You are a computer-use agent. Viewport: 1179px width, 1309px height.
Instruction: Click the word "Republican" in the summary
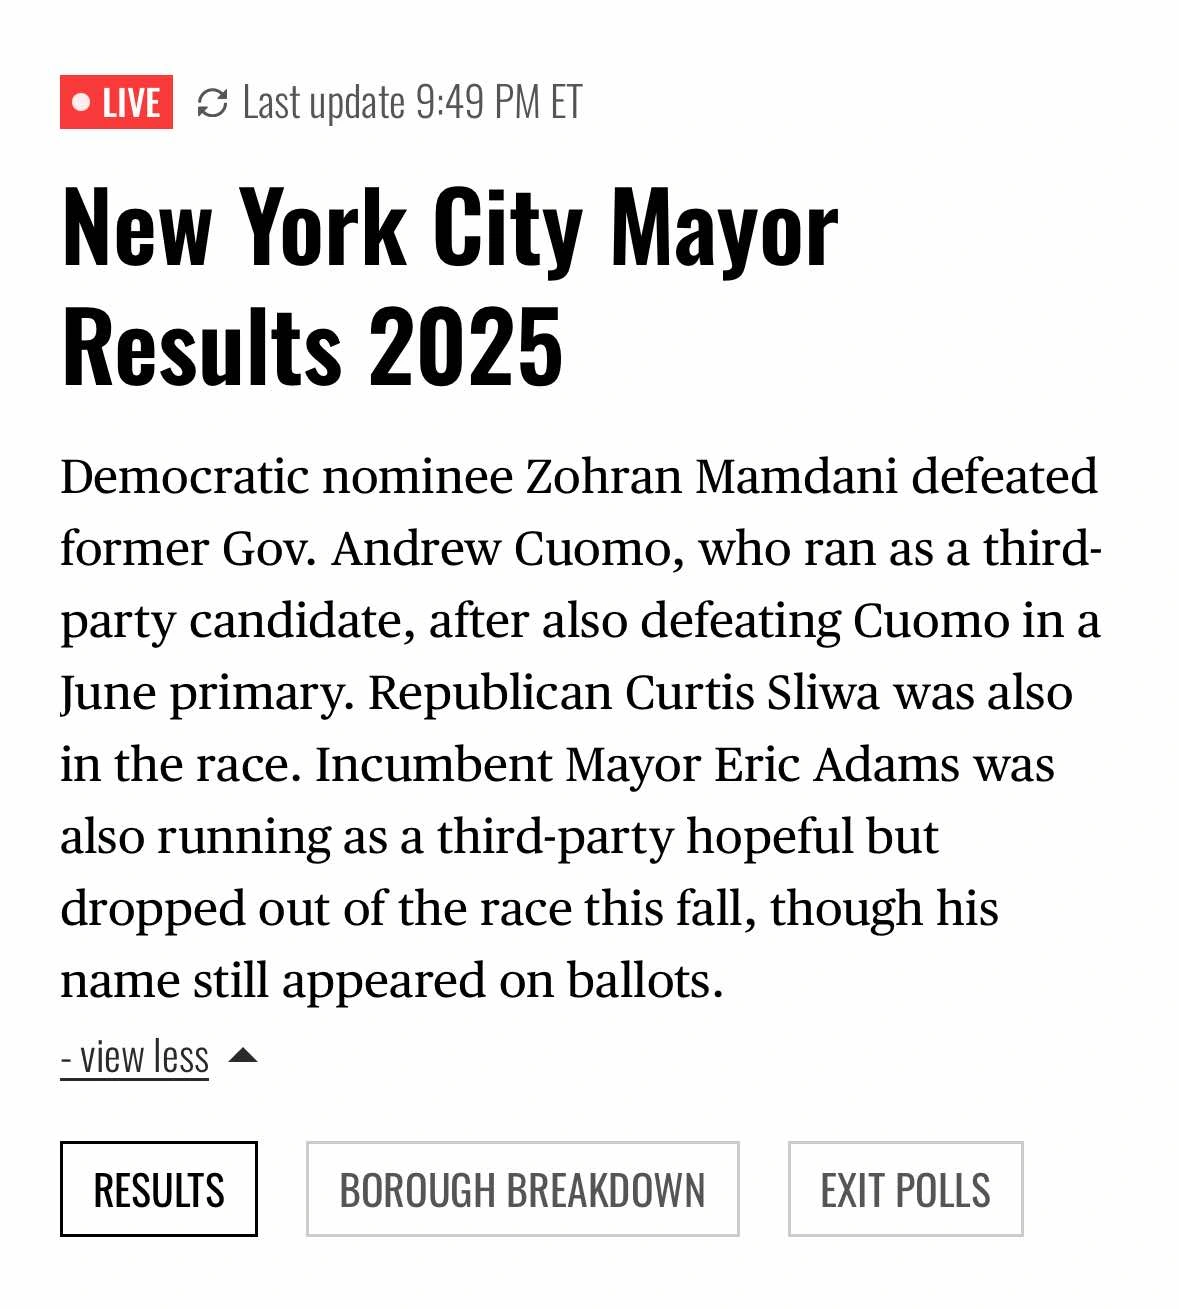click(490, 693)
